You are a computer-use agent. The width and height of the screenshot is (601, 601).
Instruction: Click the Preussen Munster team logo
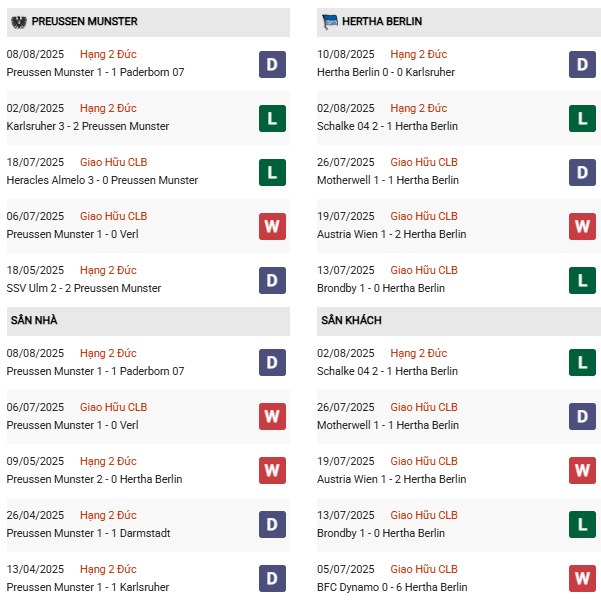coord(18,21)
